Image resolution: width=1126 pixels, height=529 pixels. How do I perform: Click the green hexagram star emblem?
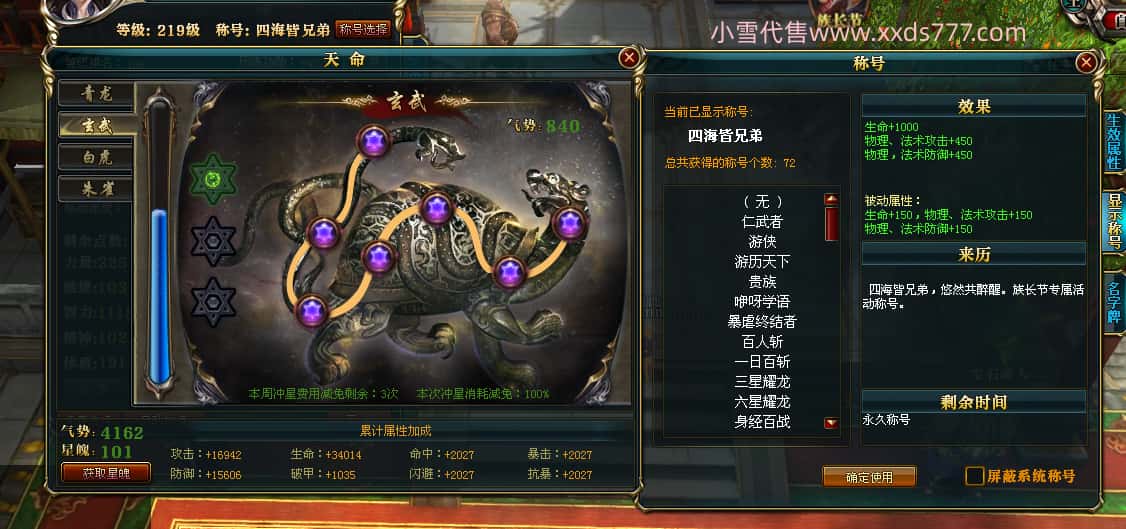[x=213, y=179]
